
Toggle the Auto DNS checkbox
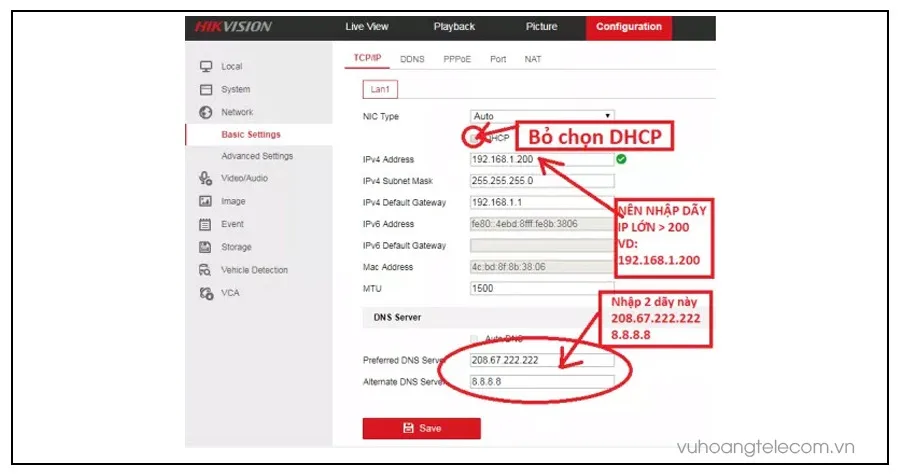coord(474,339)
